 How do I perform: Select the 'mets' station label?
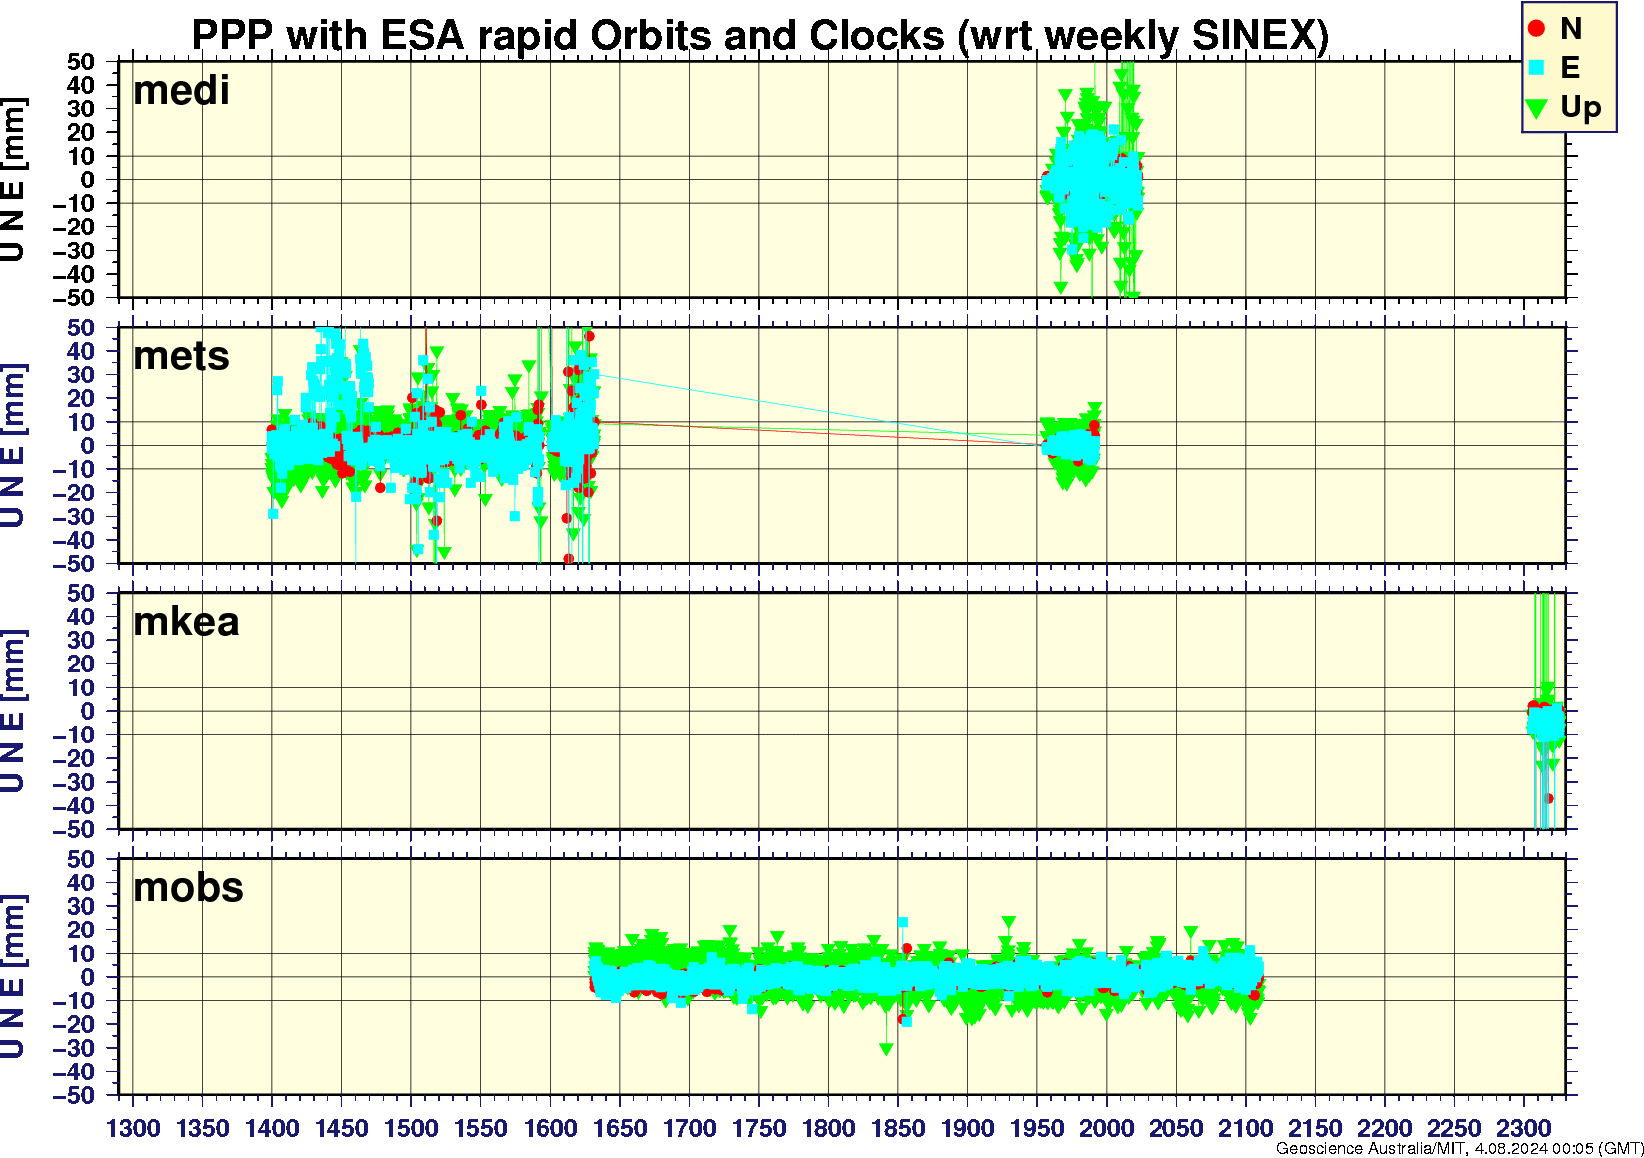pos(181,356)
